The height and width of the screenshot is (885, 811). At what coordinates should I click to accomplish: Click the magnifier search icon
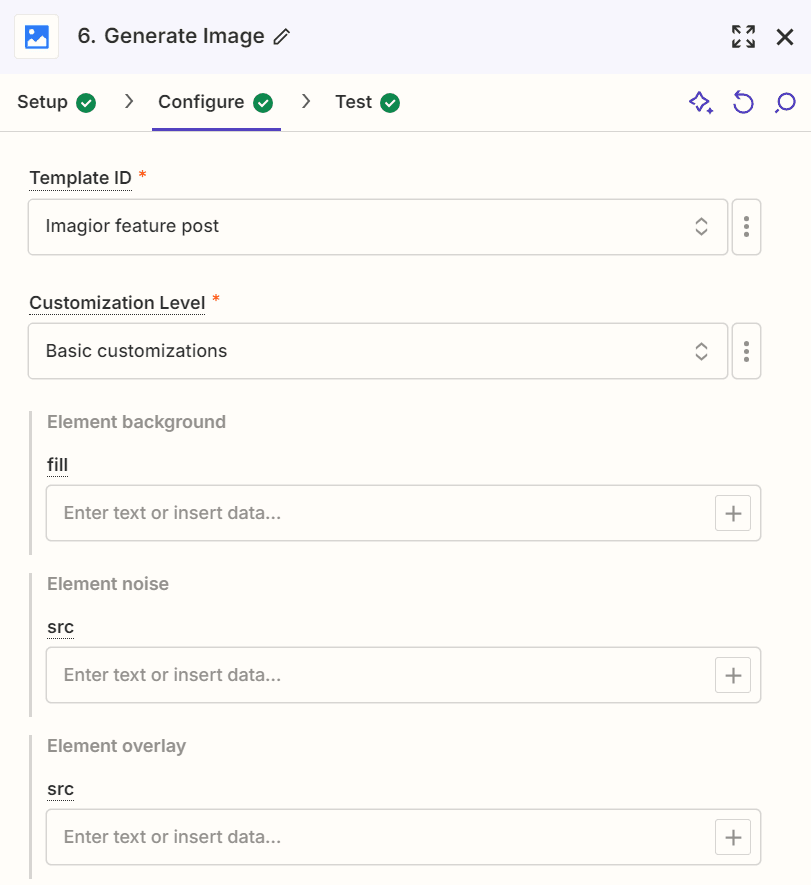(x=785, y=102)
